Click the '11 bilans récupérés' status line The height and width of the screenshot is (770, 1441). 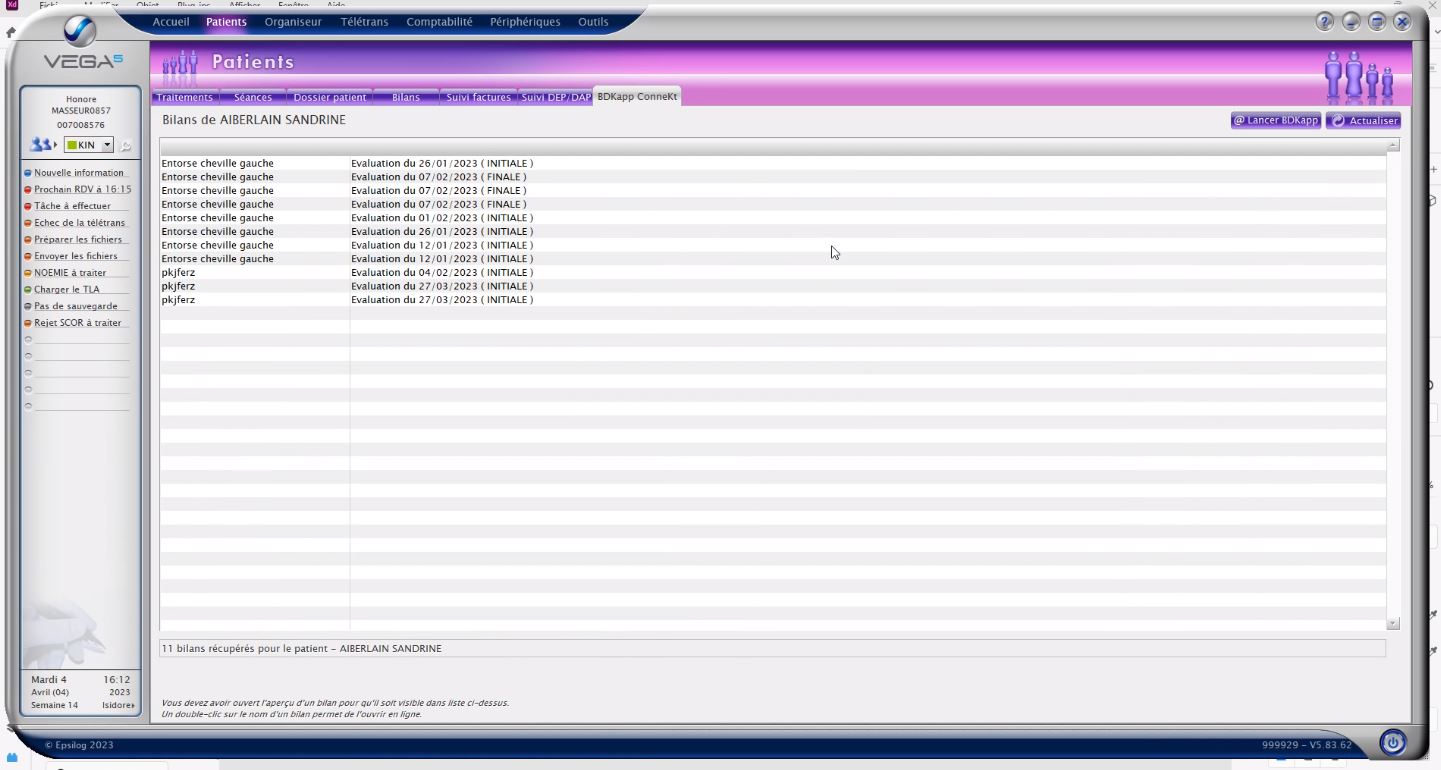(x=772, y=649)
